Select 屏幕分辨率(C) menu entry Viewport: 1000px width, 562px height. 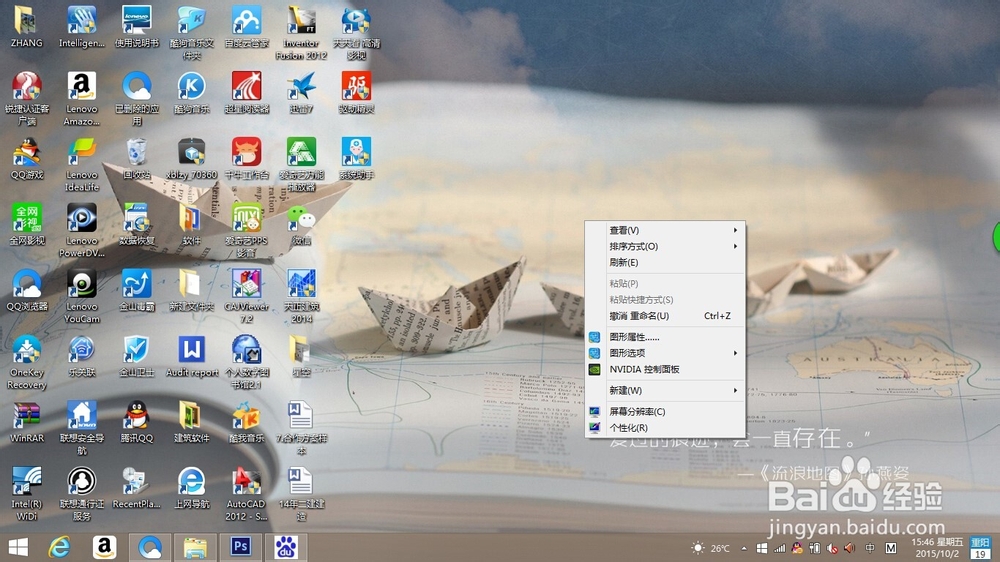click(665, 411)
